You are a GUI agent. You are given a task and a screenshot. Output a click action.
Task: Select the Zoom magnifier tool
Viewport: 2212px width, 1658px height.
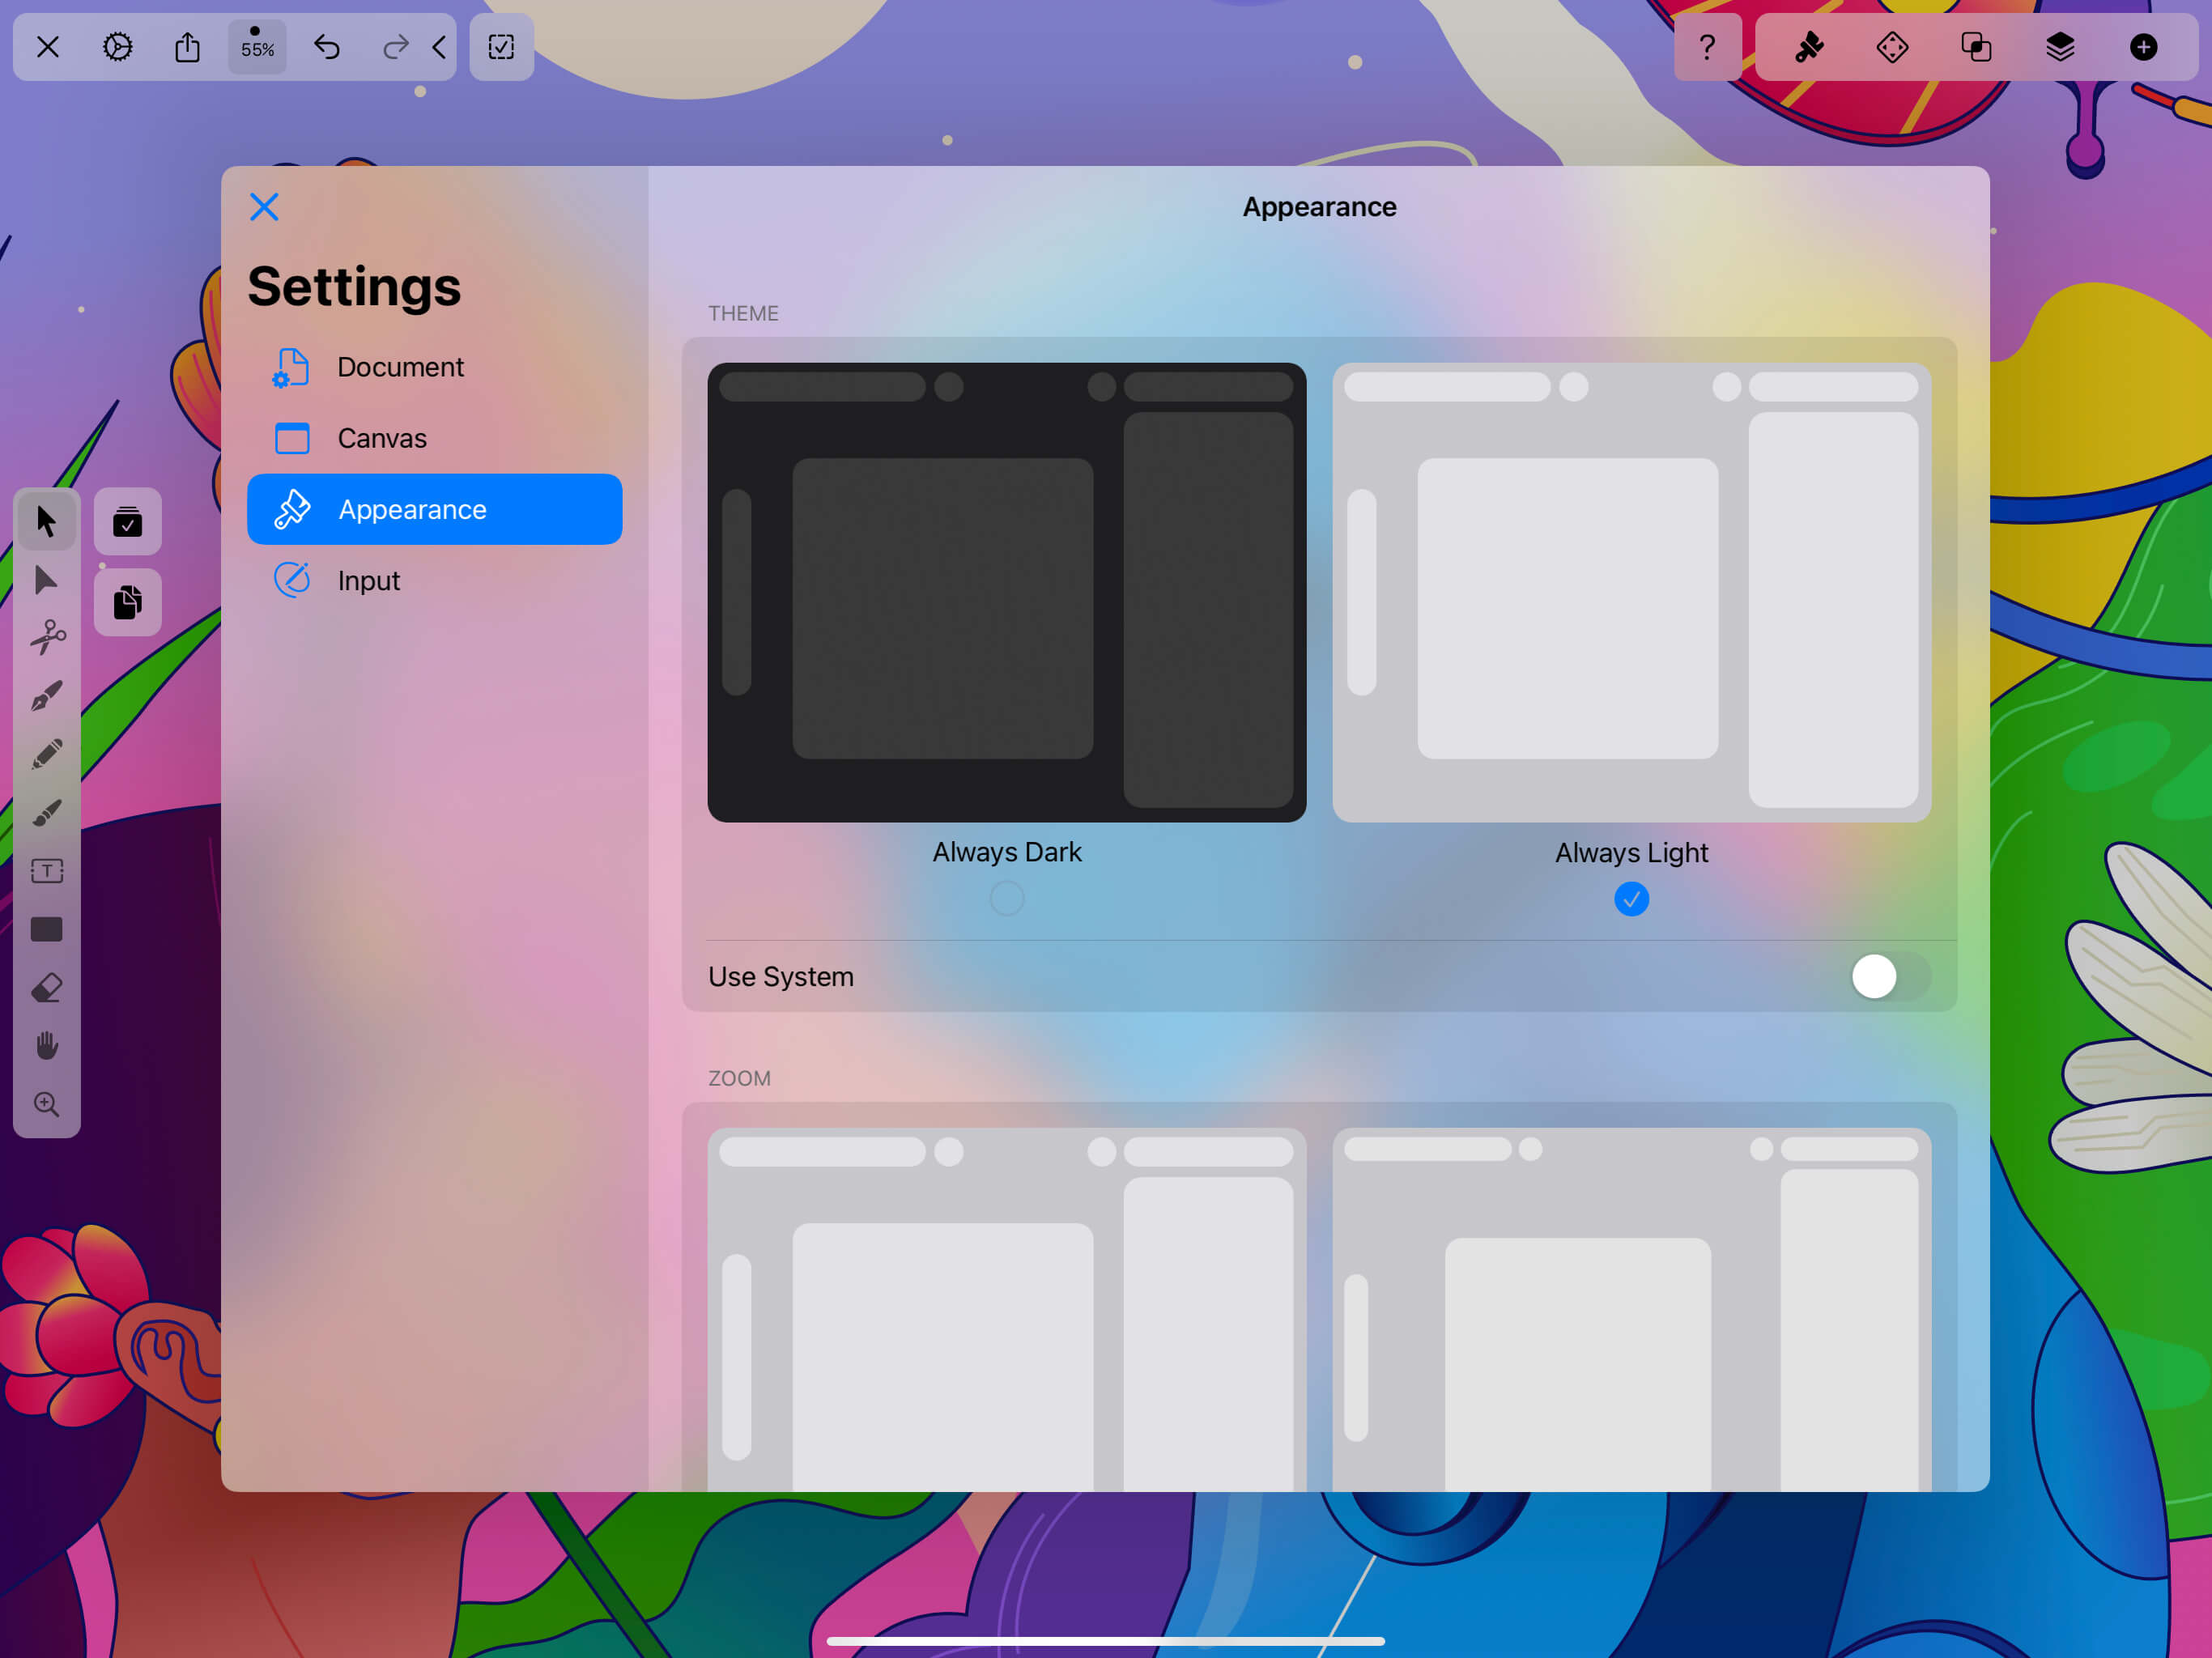[x=46, y=1104]
